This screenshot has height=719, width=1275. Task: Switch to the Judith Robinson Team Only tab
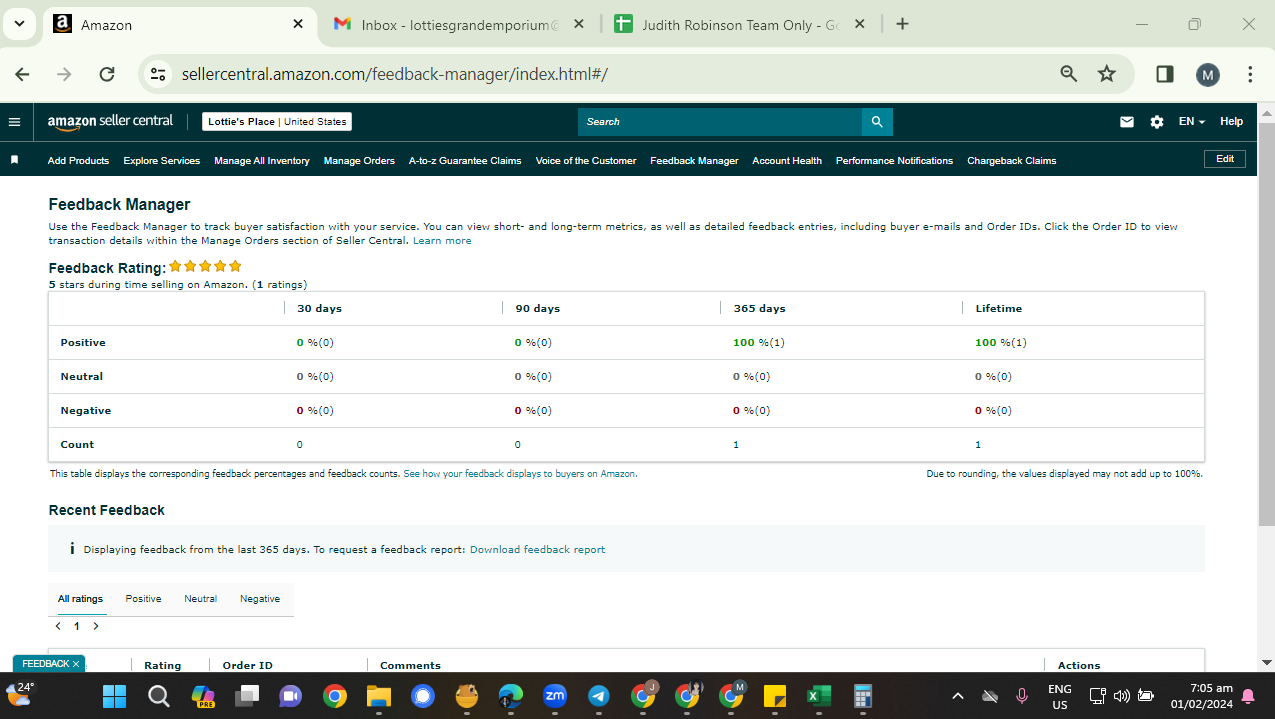pos(739,24)
